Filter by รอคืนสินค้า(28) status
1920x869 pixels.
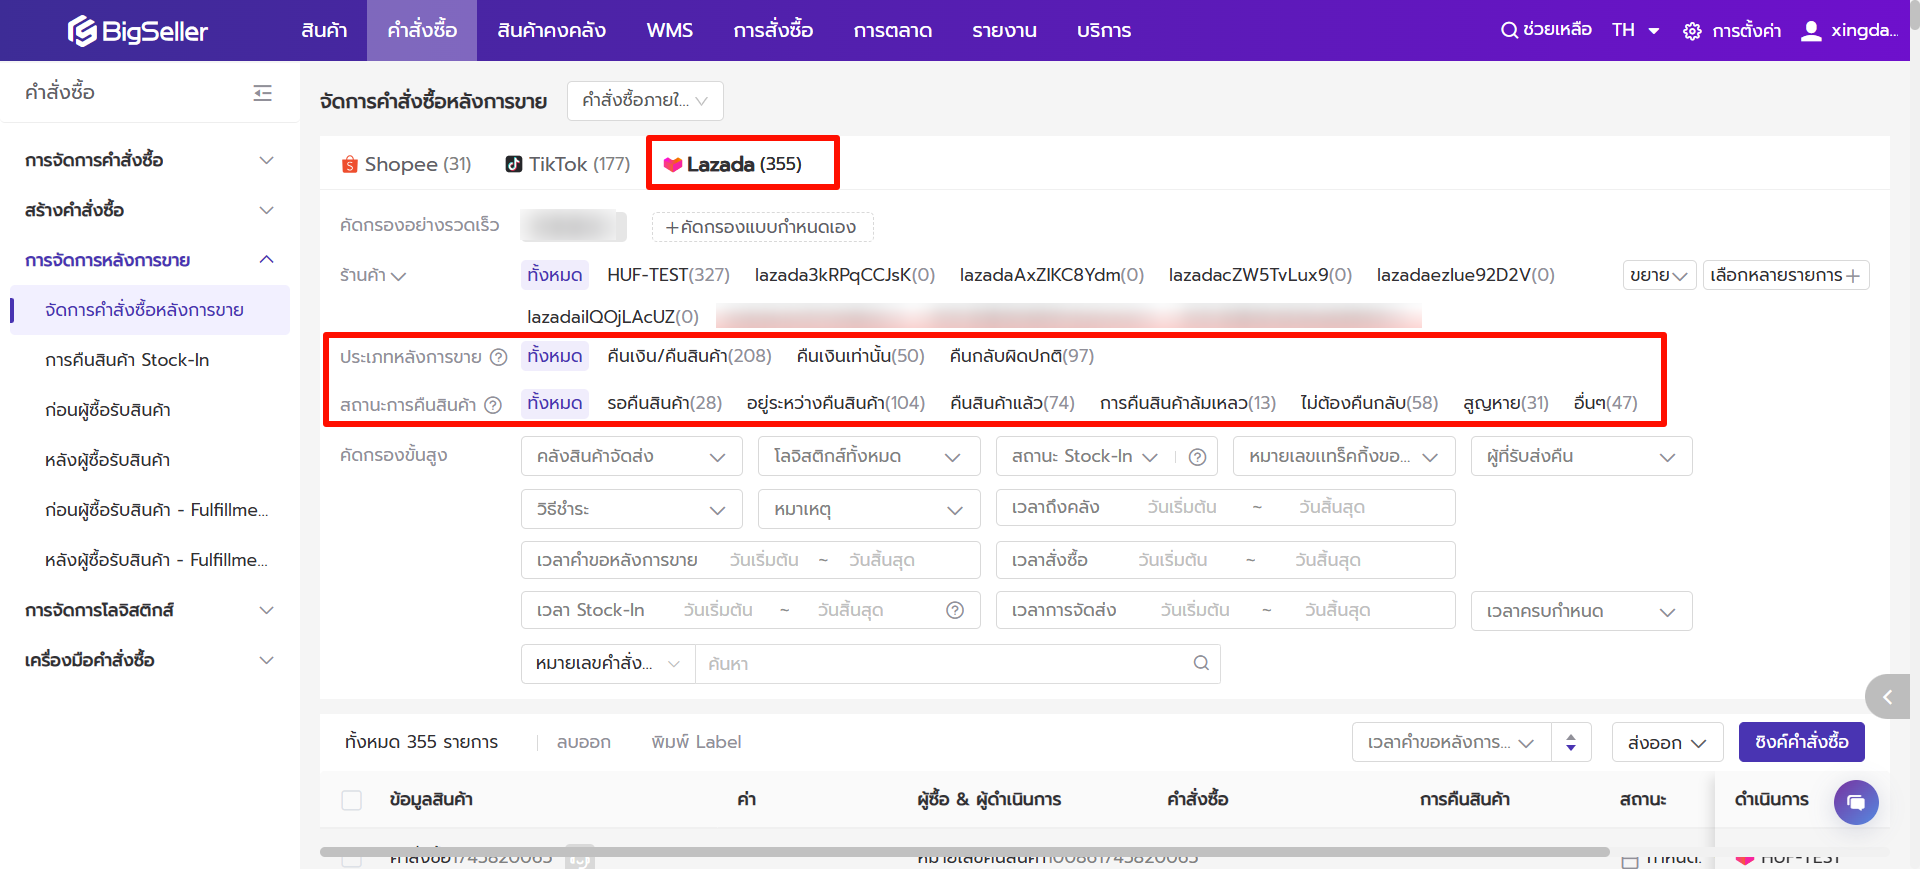click(664, 403)
